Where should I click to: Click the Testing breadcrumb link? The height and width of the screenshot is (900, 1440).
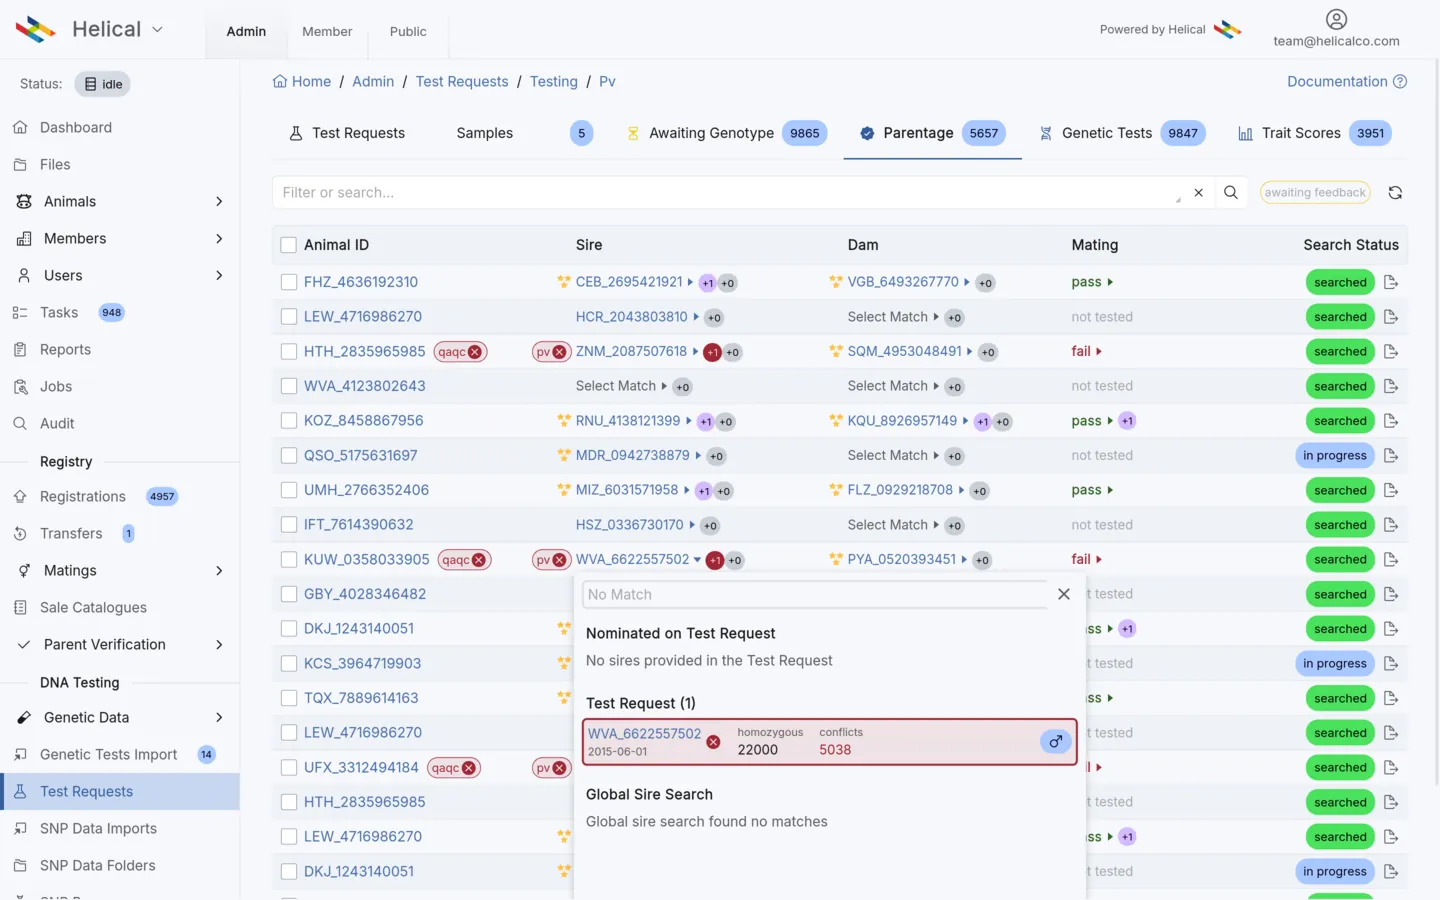tap(554, 81)
